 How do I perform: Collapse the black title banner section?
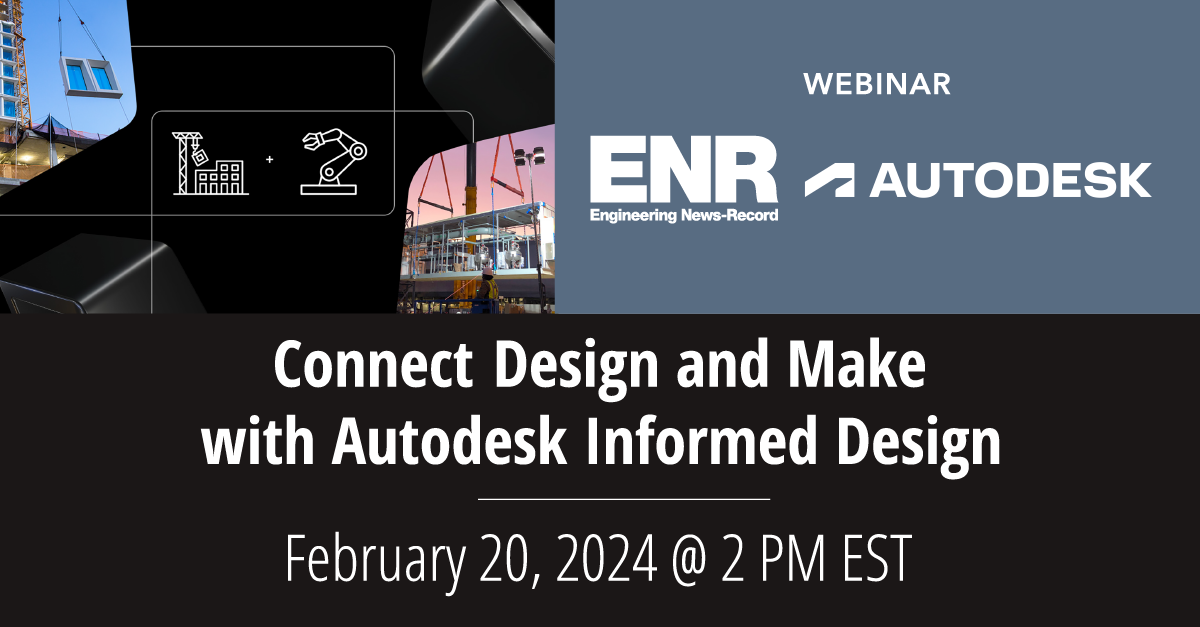tap(600, 470)
